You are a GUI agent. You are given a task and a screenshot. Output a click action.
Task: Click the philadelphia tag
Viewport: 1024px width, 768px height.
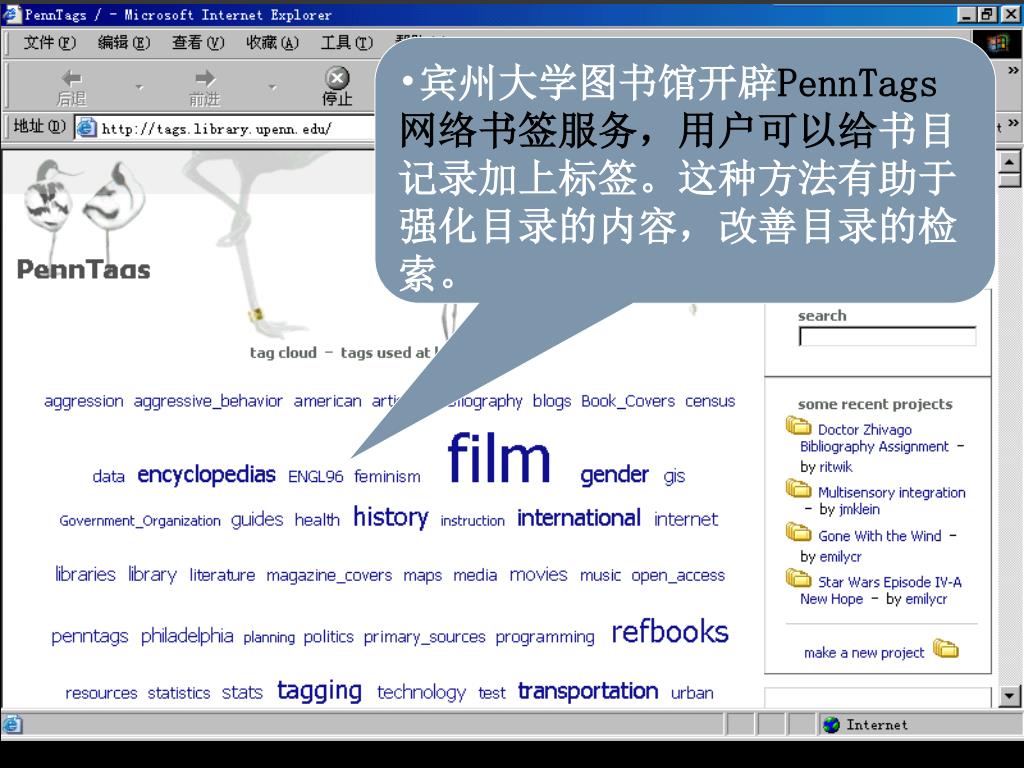click(187, 636)
